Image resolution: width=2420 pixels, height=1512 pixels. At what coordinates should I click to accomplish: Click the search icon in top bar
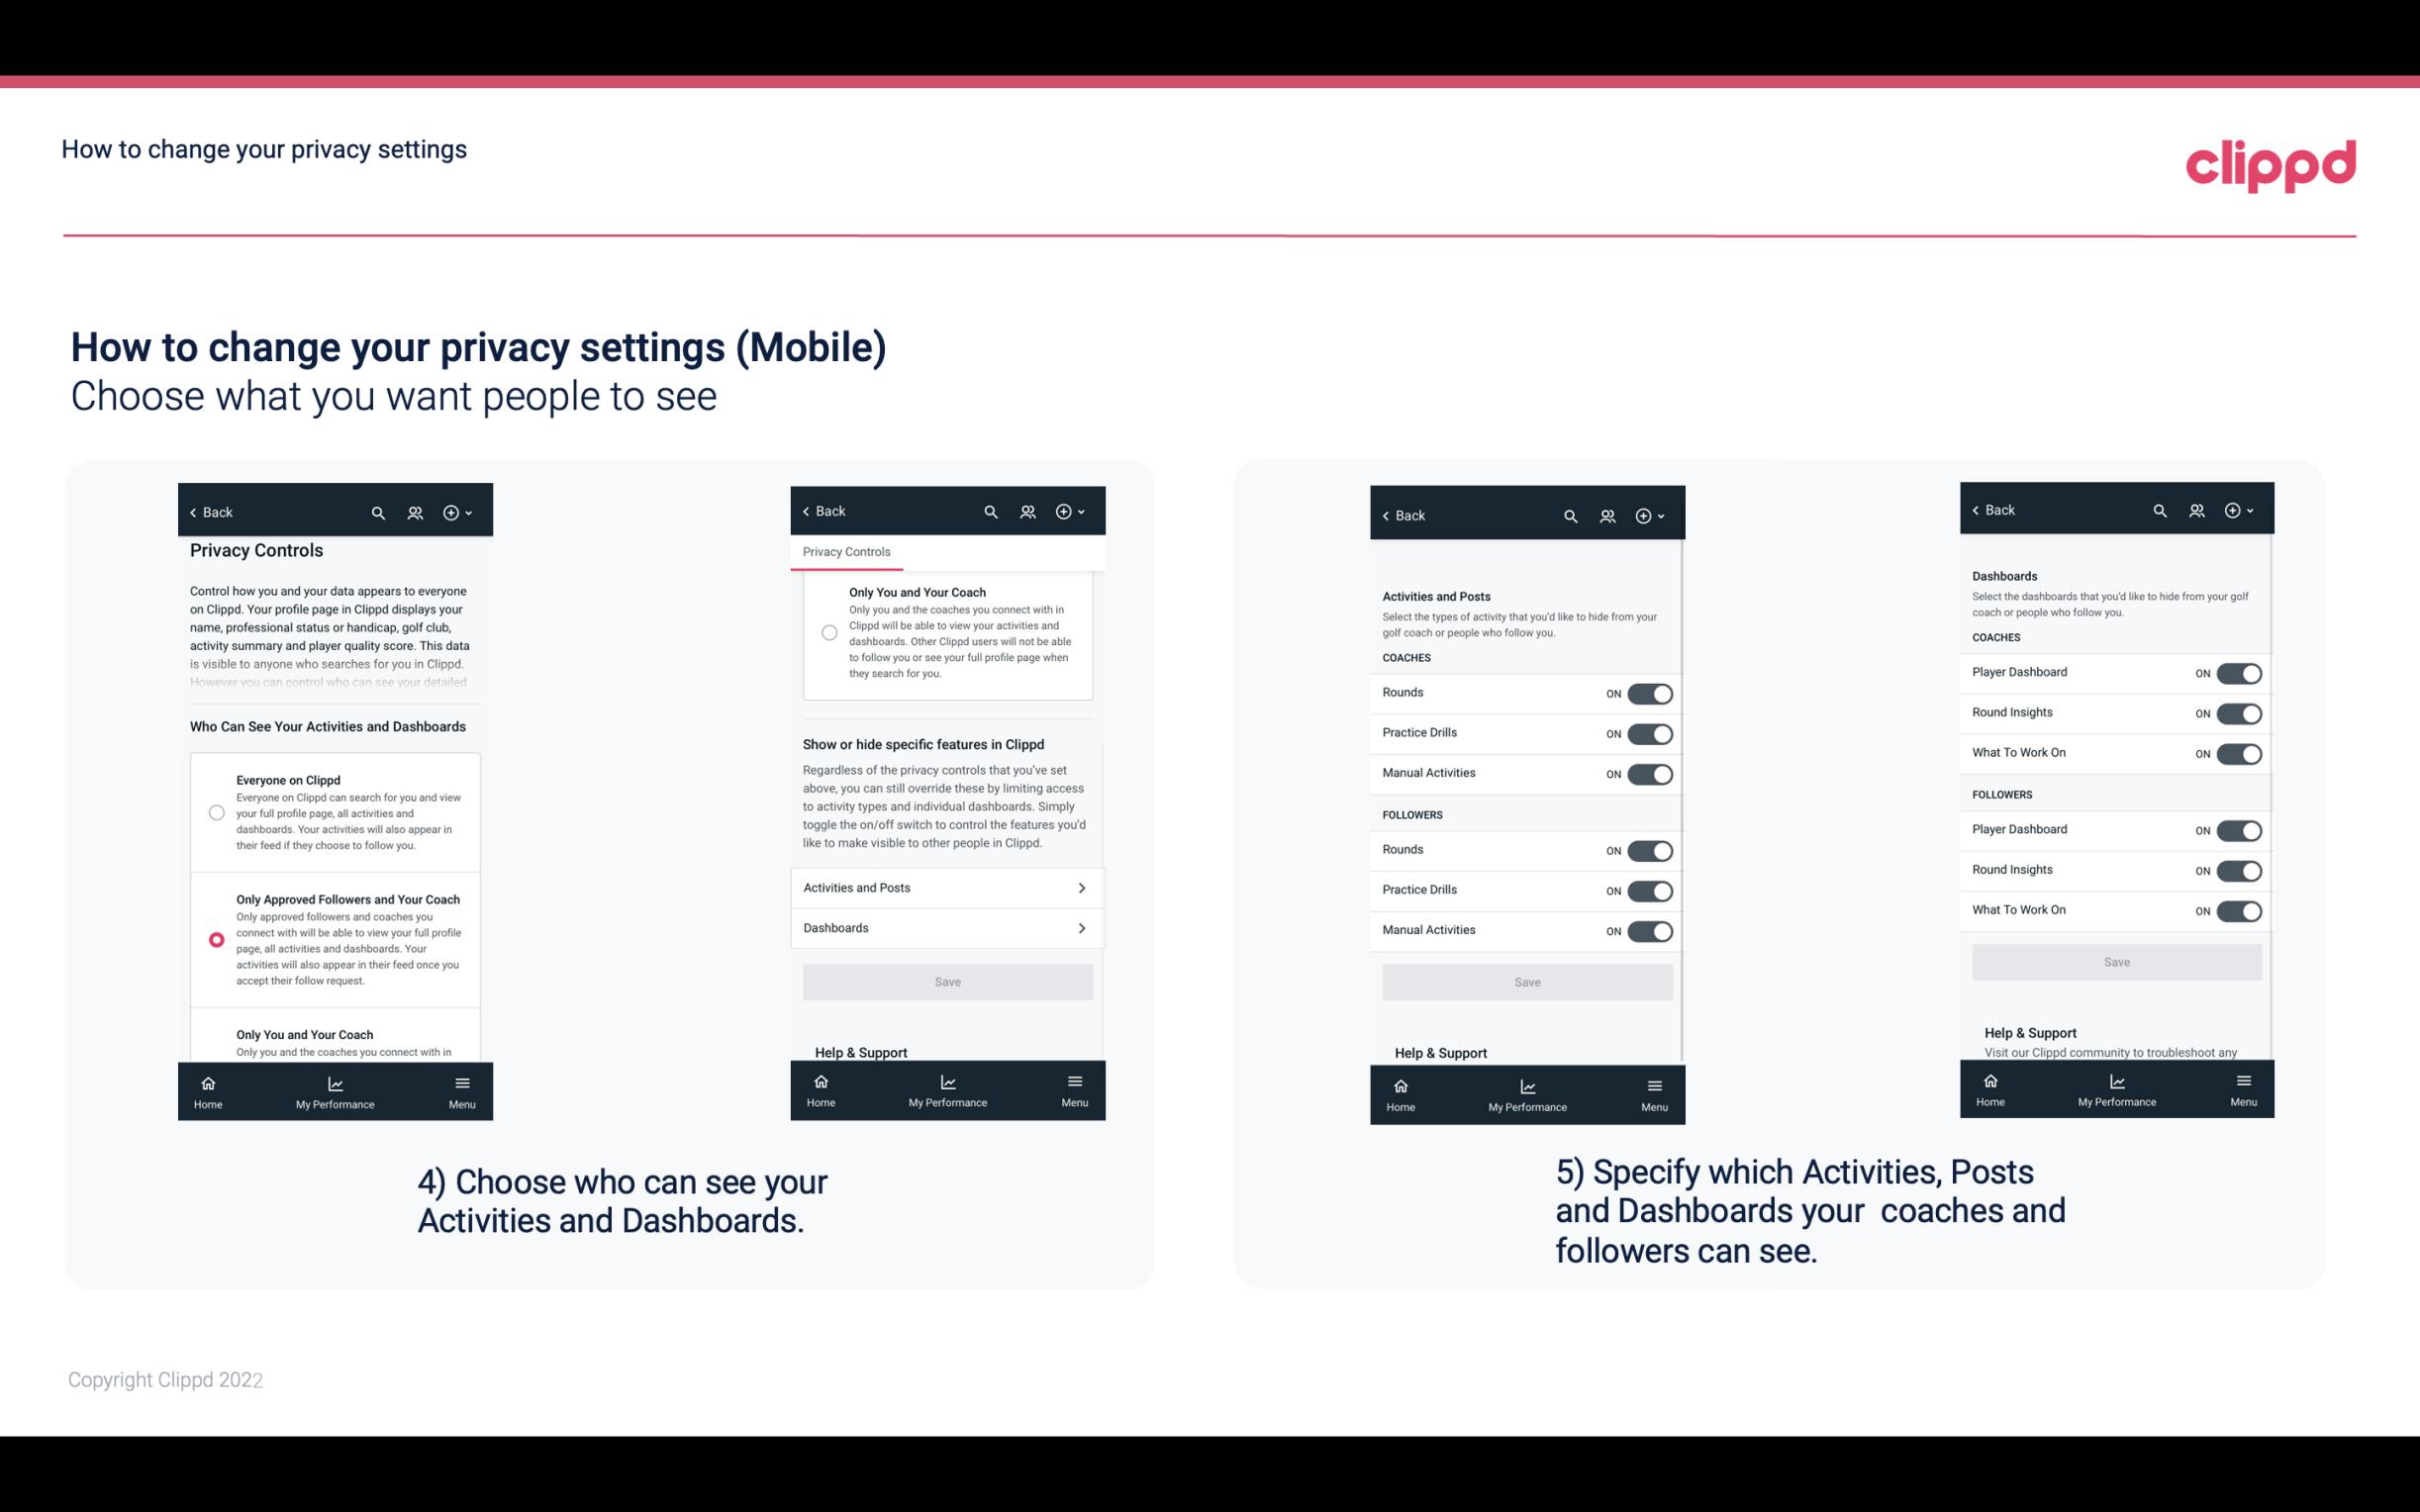tap(378, 513)
